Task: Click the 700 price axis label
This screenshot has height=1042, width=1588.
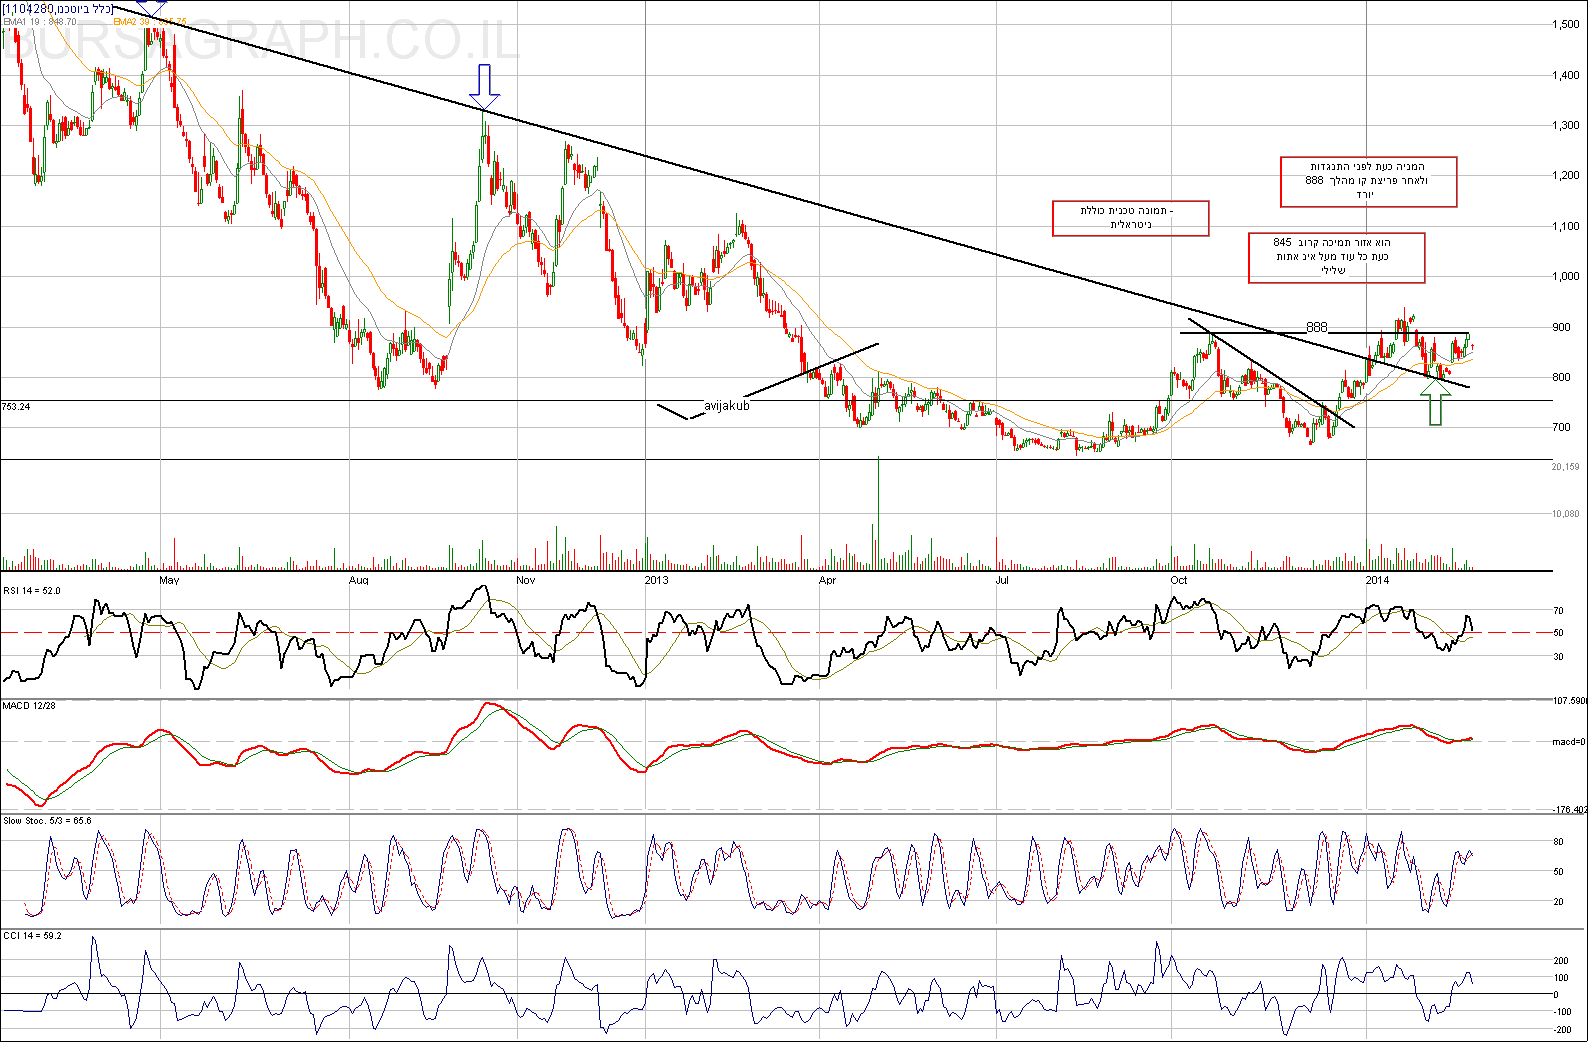Action: pos(1562,428)
